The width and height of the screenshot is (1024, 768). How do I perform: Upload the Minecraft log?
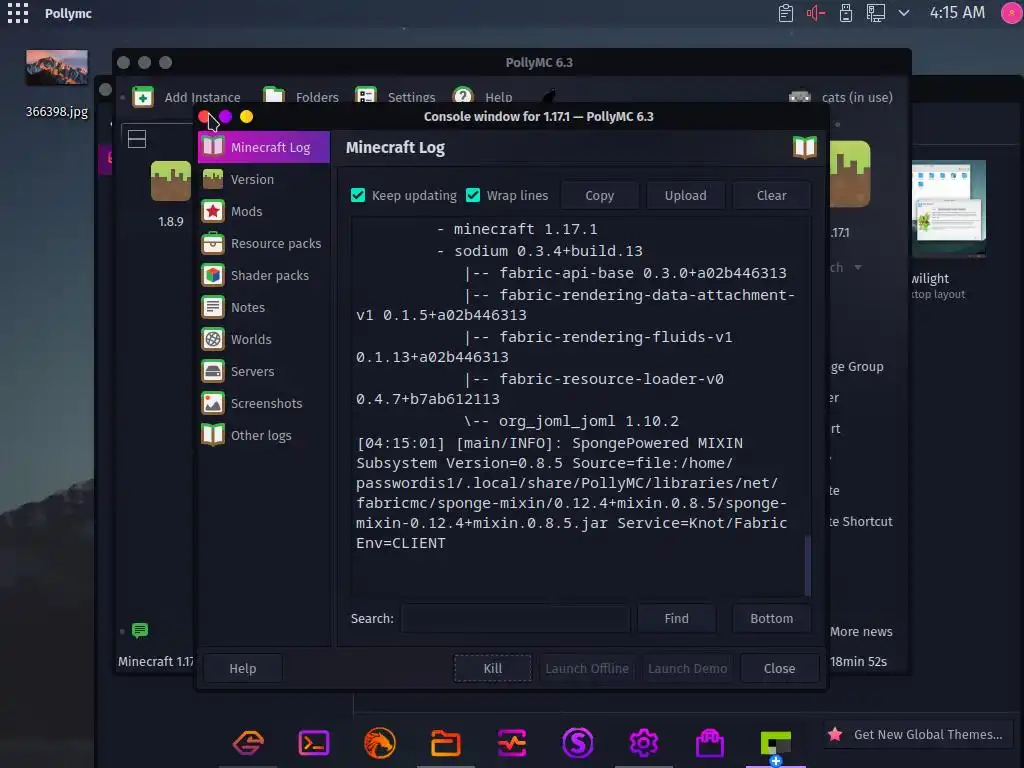point(685,195)
